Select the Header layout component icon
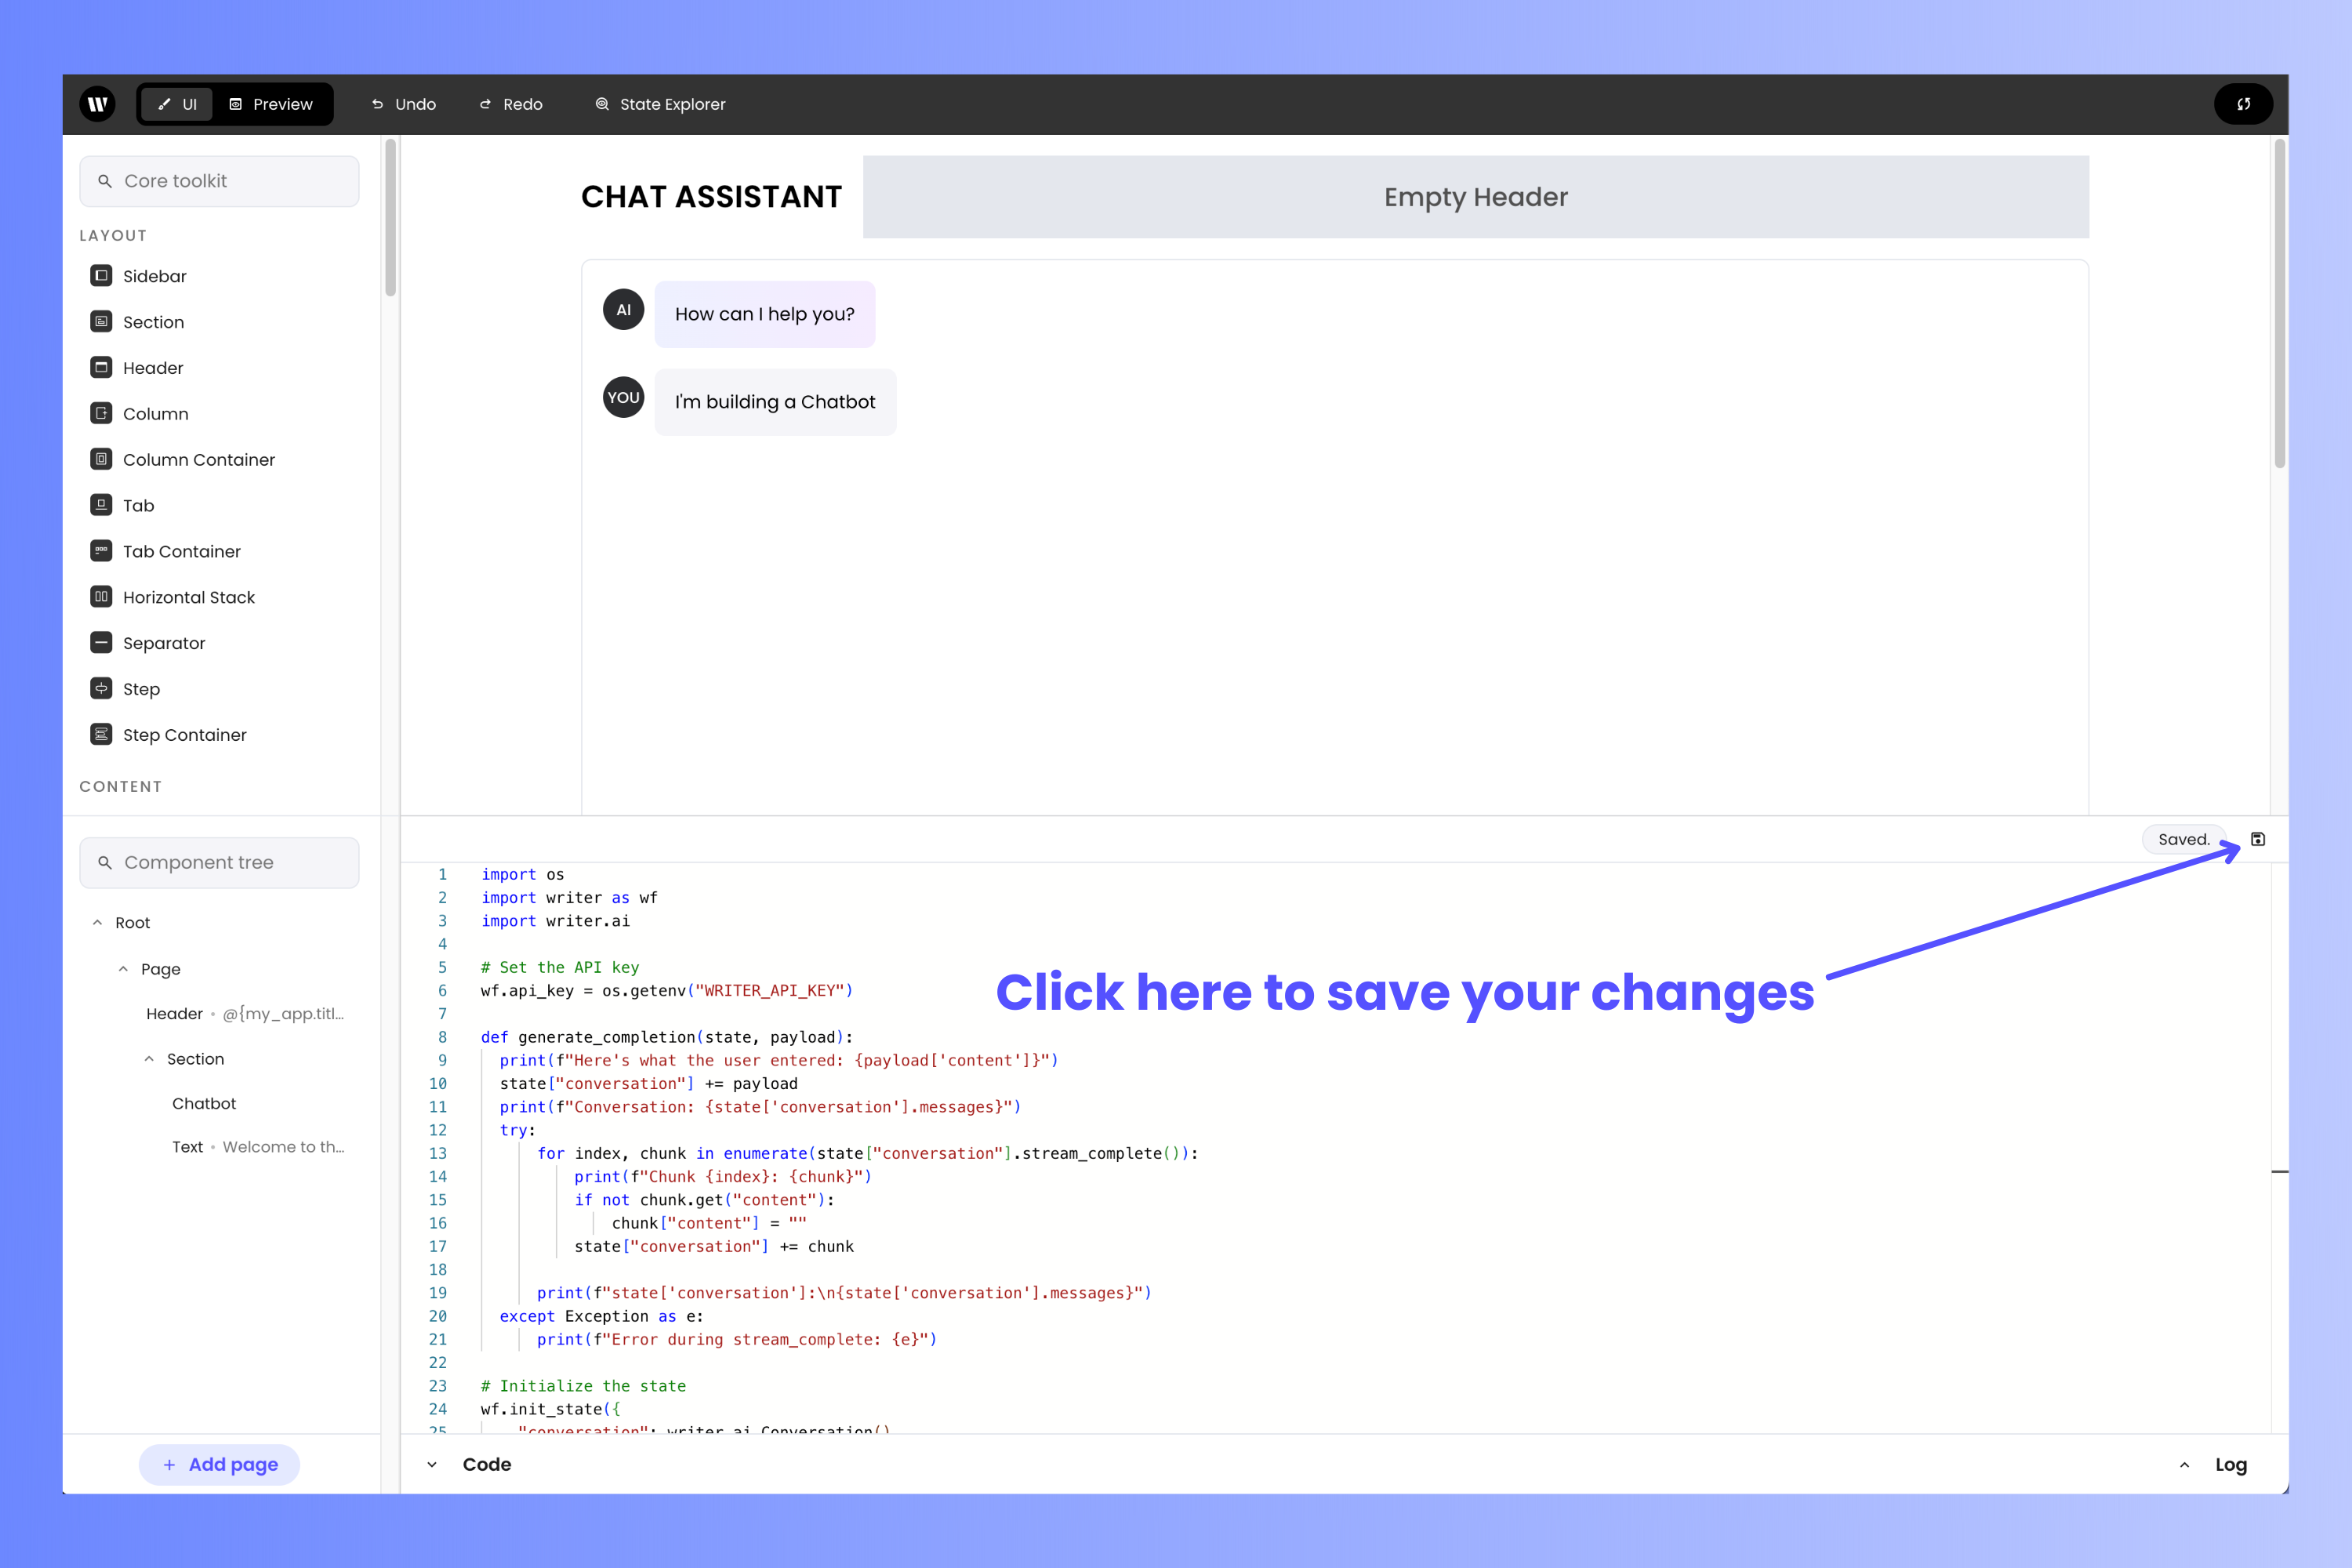 pos(101,368)
